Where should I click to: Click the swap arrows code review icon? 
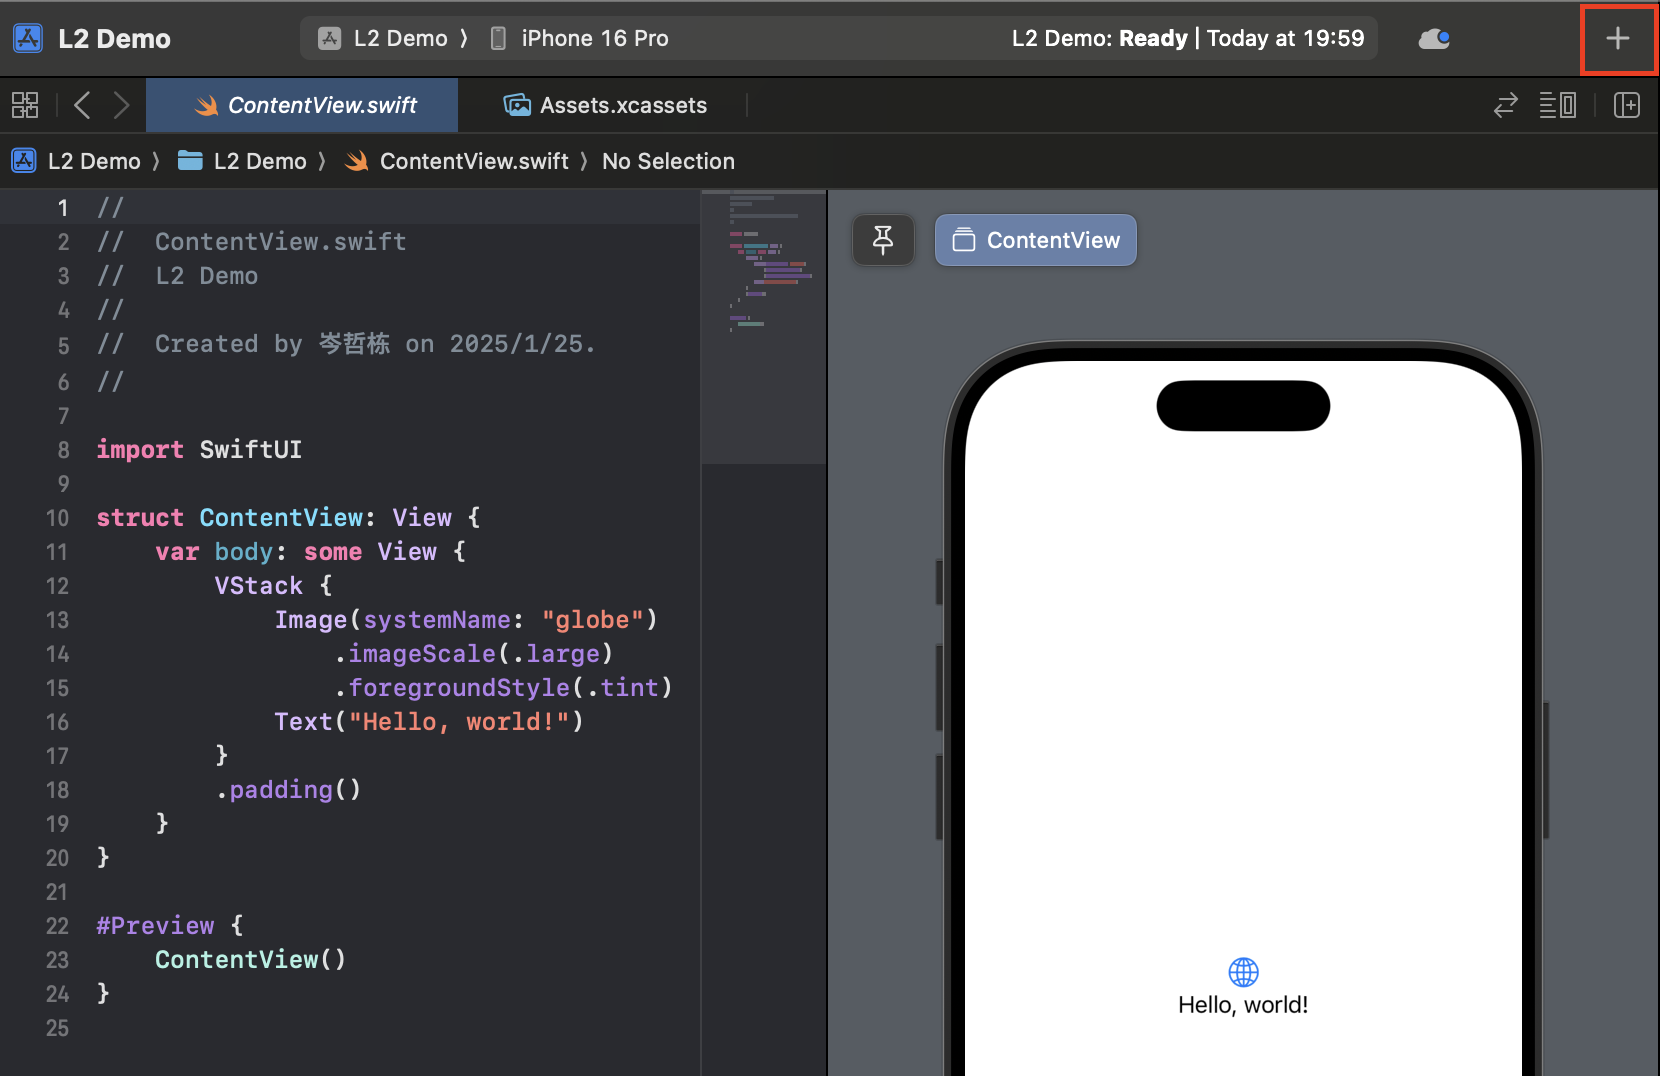click(1505, 105)
